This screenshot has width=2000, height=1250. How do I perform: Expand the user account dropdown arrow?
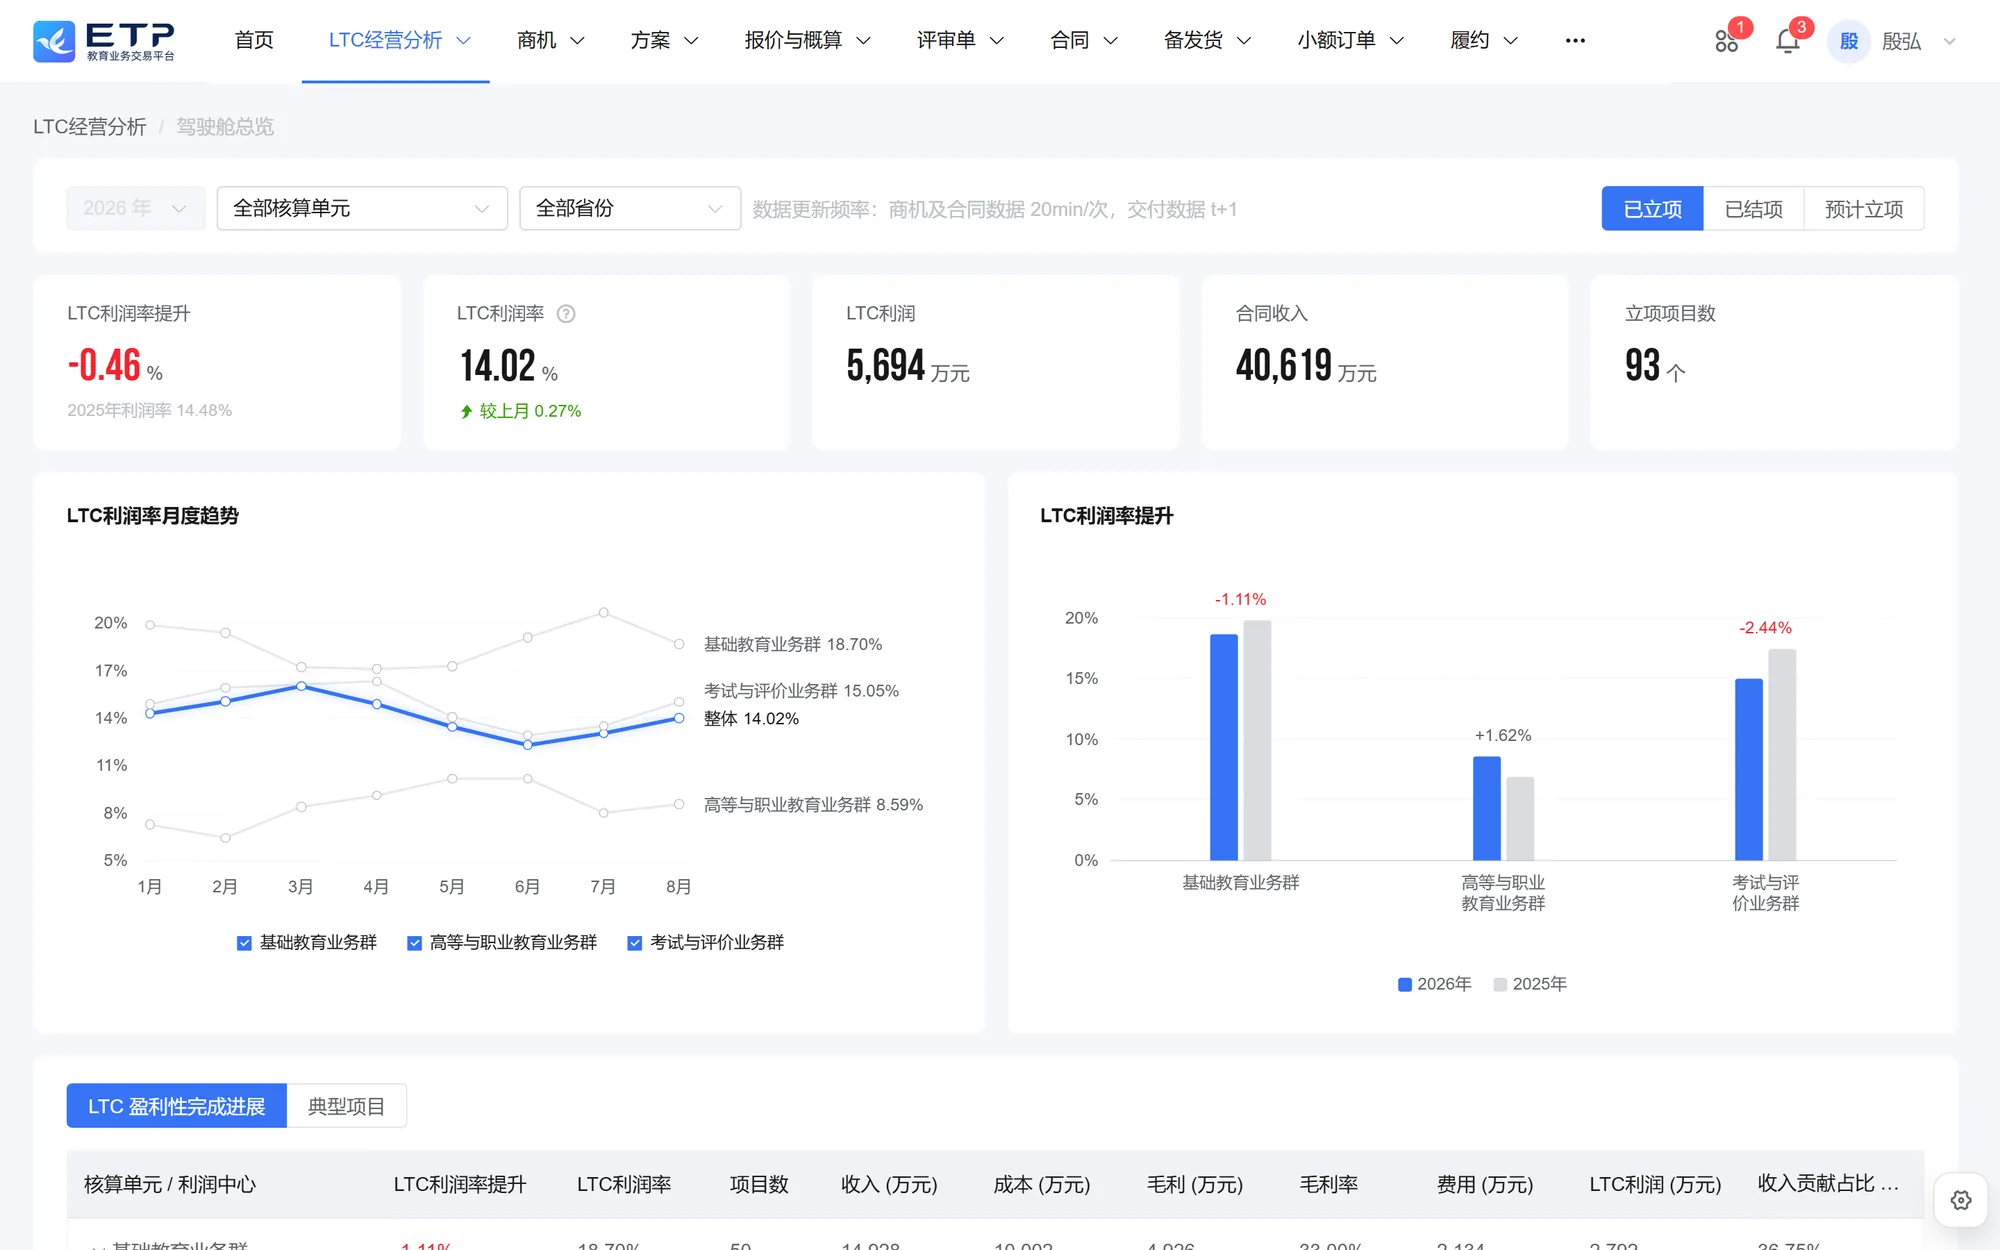point(1949,42)
